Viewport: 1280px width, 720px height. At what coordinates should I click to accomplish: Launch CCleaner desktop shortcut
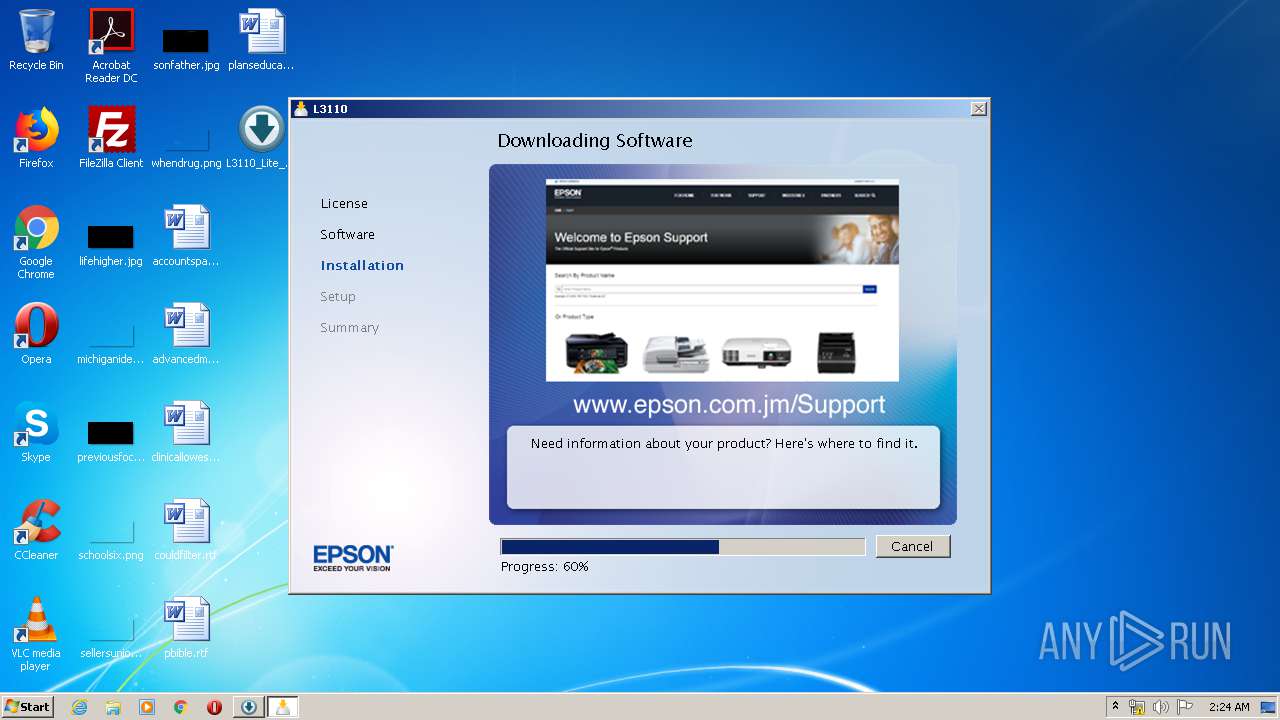coord(36,530)
